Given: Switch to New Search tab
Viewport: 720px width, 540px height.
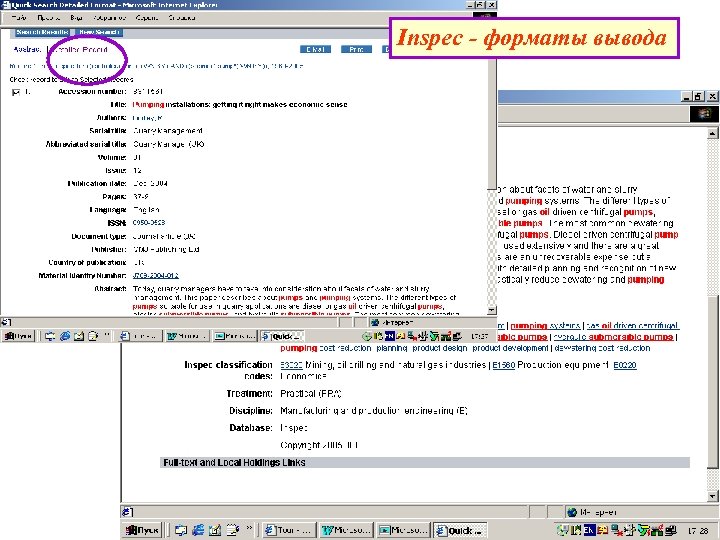Looking at the screenshot, I should [x=99, y=32].
